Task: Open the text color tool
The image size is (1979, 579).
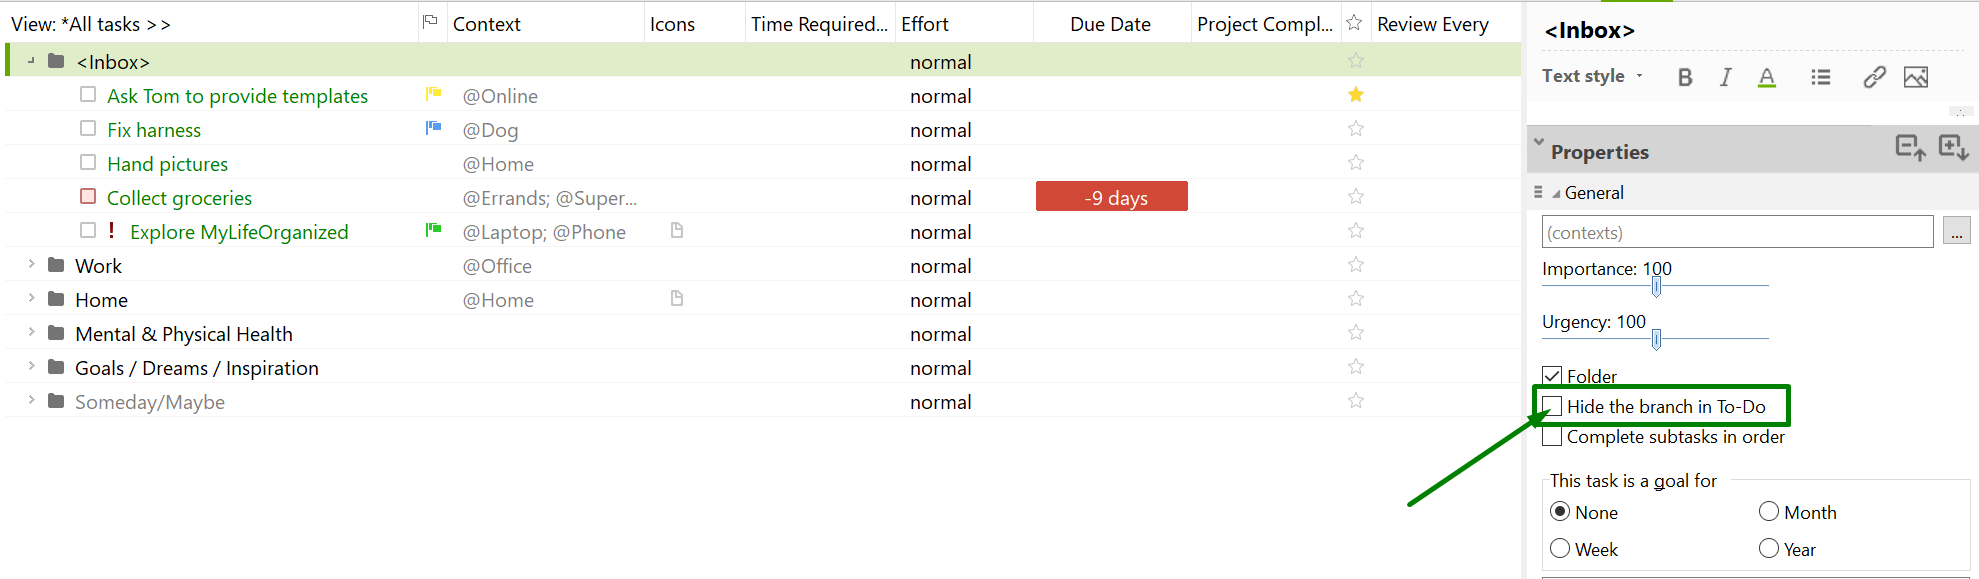Action: pyautogui.click(x=1767, y=77)
